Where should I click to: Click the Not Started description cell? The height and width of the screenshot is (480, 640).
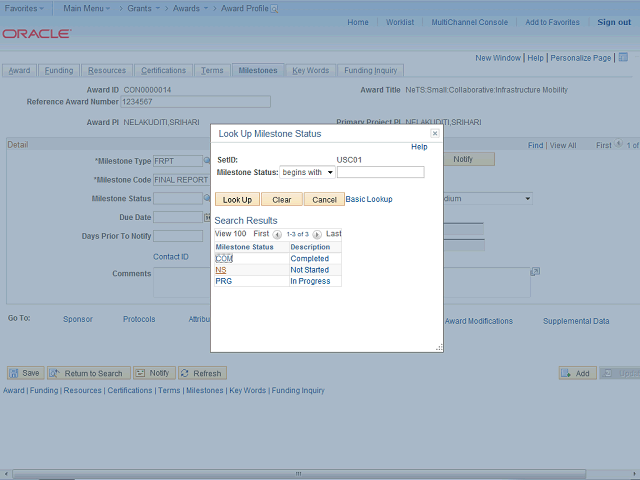[x=309, y=270]
